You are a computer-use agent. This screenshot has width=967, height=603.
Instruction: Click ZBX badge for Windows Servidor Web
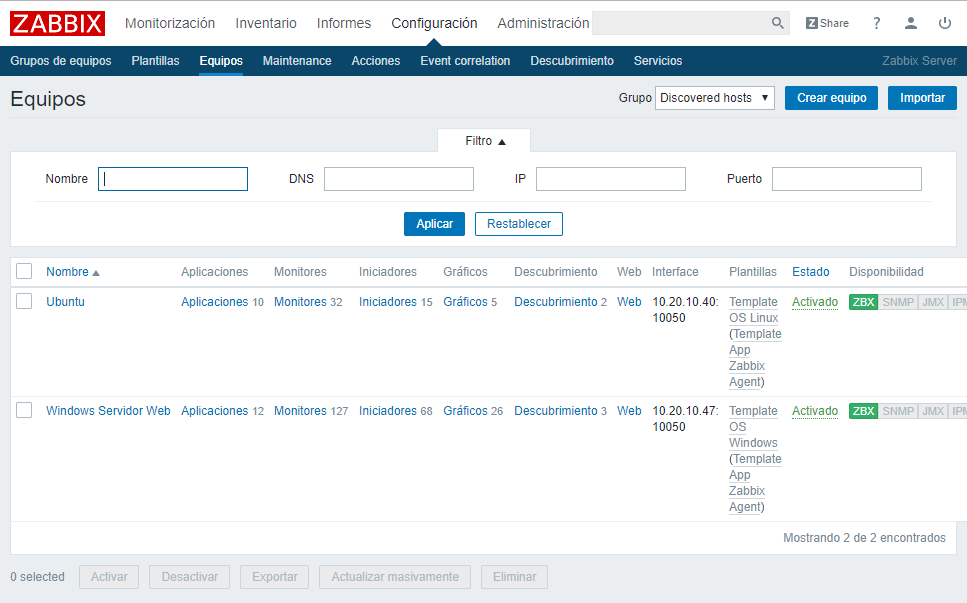tap(863, 411)
